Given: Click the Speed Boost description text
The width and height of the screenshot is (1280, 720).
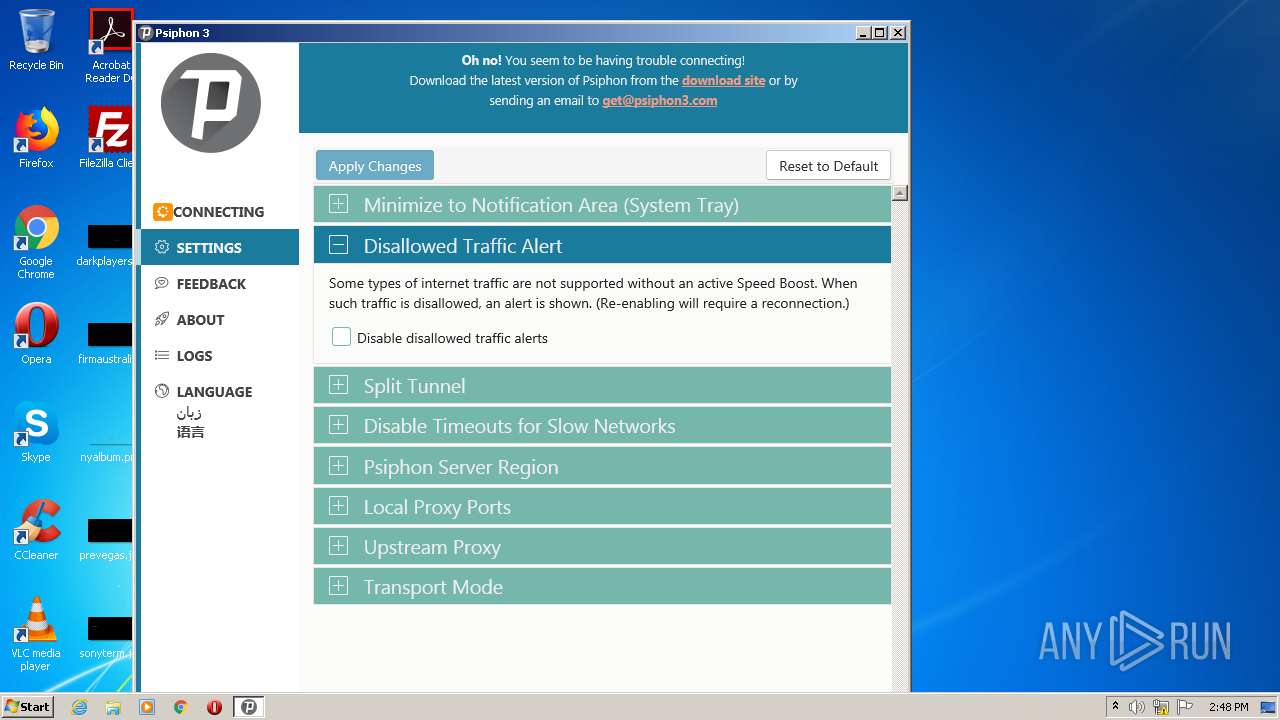Looking at the screenshot, I should pos(593,293).
